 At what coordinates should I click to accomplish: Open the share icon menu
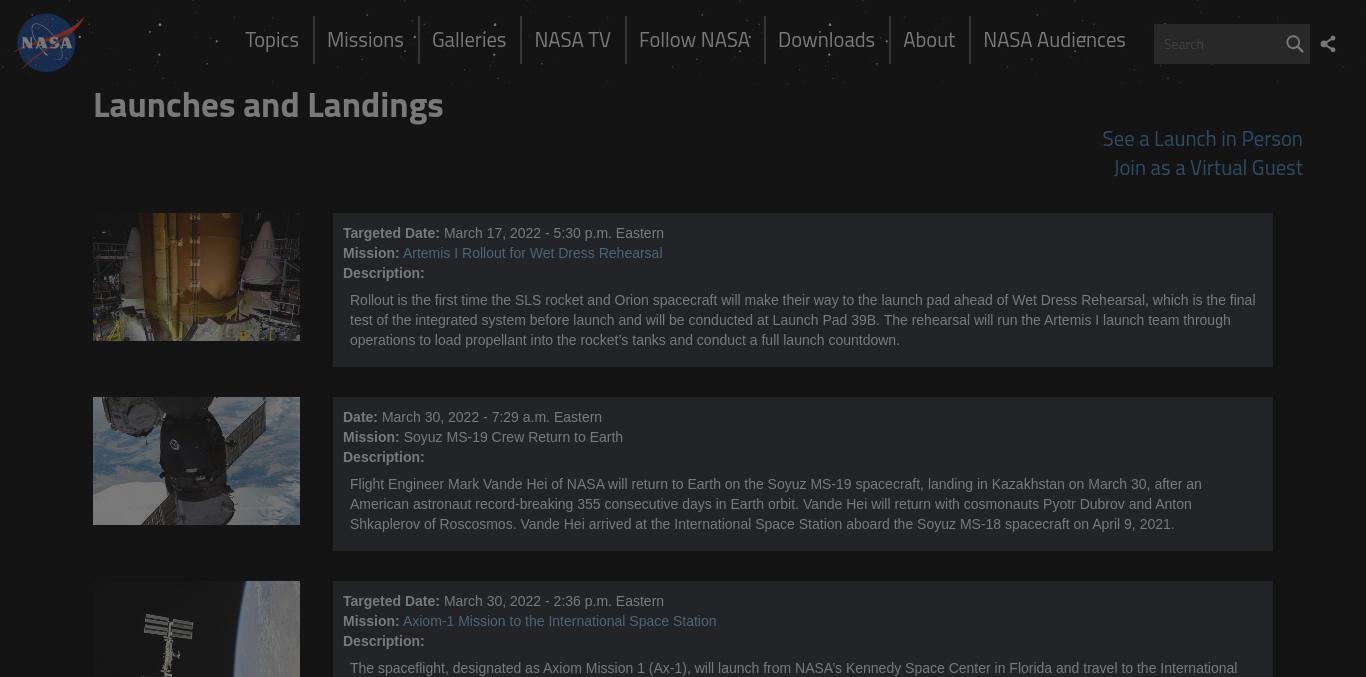[x=1328, y=44]
